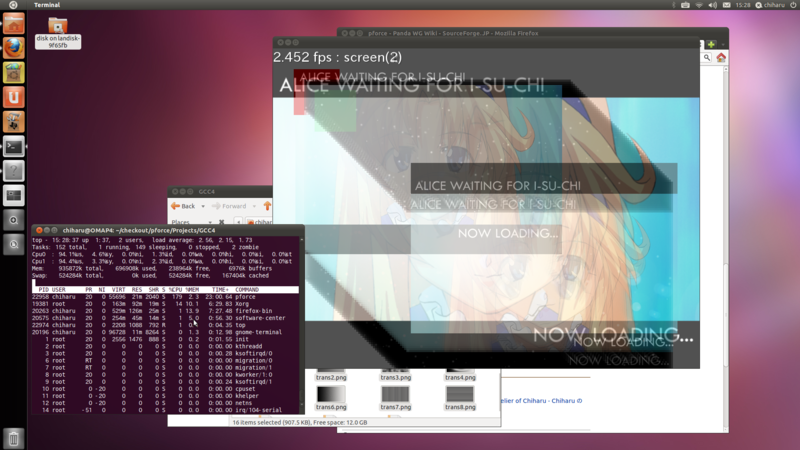Click the irq/104-serial process row

(166, 410)
